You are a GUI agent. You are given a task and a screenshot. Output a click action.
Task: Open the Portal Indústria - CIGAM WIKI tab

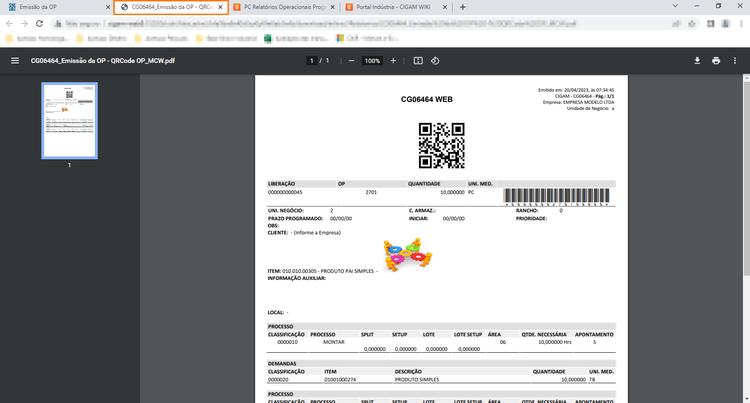click(x=396, y=7)
